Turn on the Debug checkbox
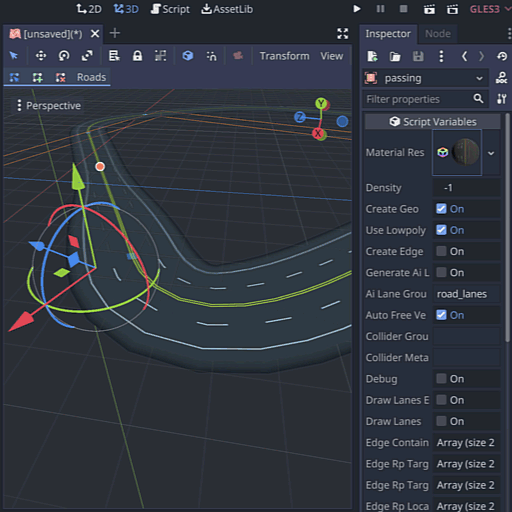 tap(441, 379)
